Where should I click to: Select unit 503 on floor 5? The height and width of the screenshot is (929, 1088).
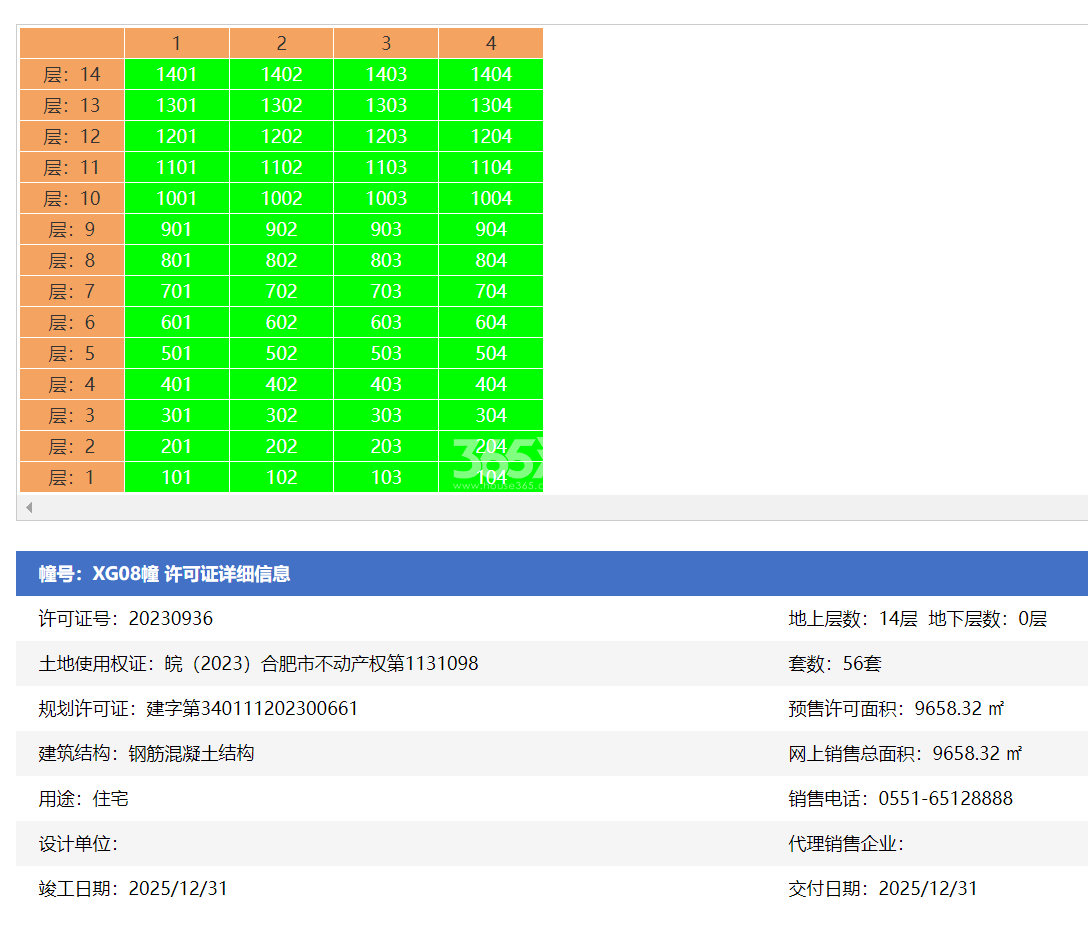[386, 353]
